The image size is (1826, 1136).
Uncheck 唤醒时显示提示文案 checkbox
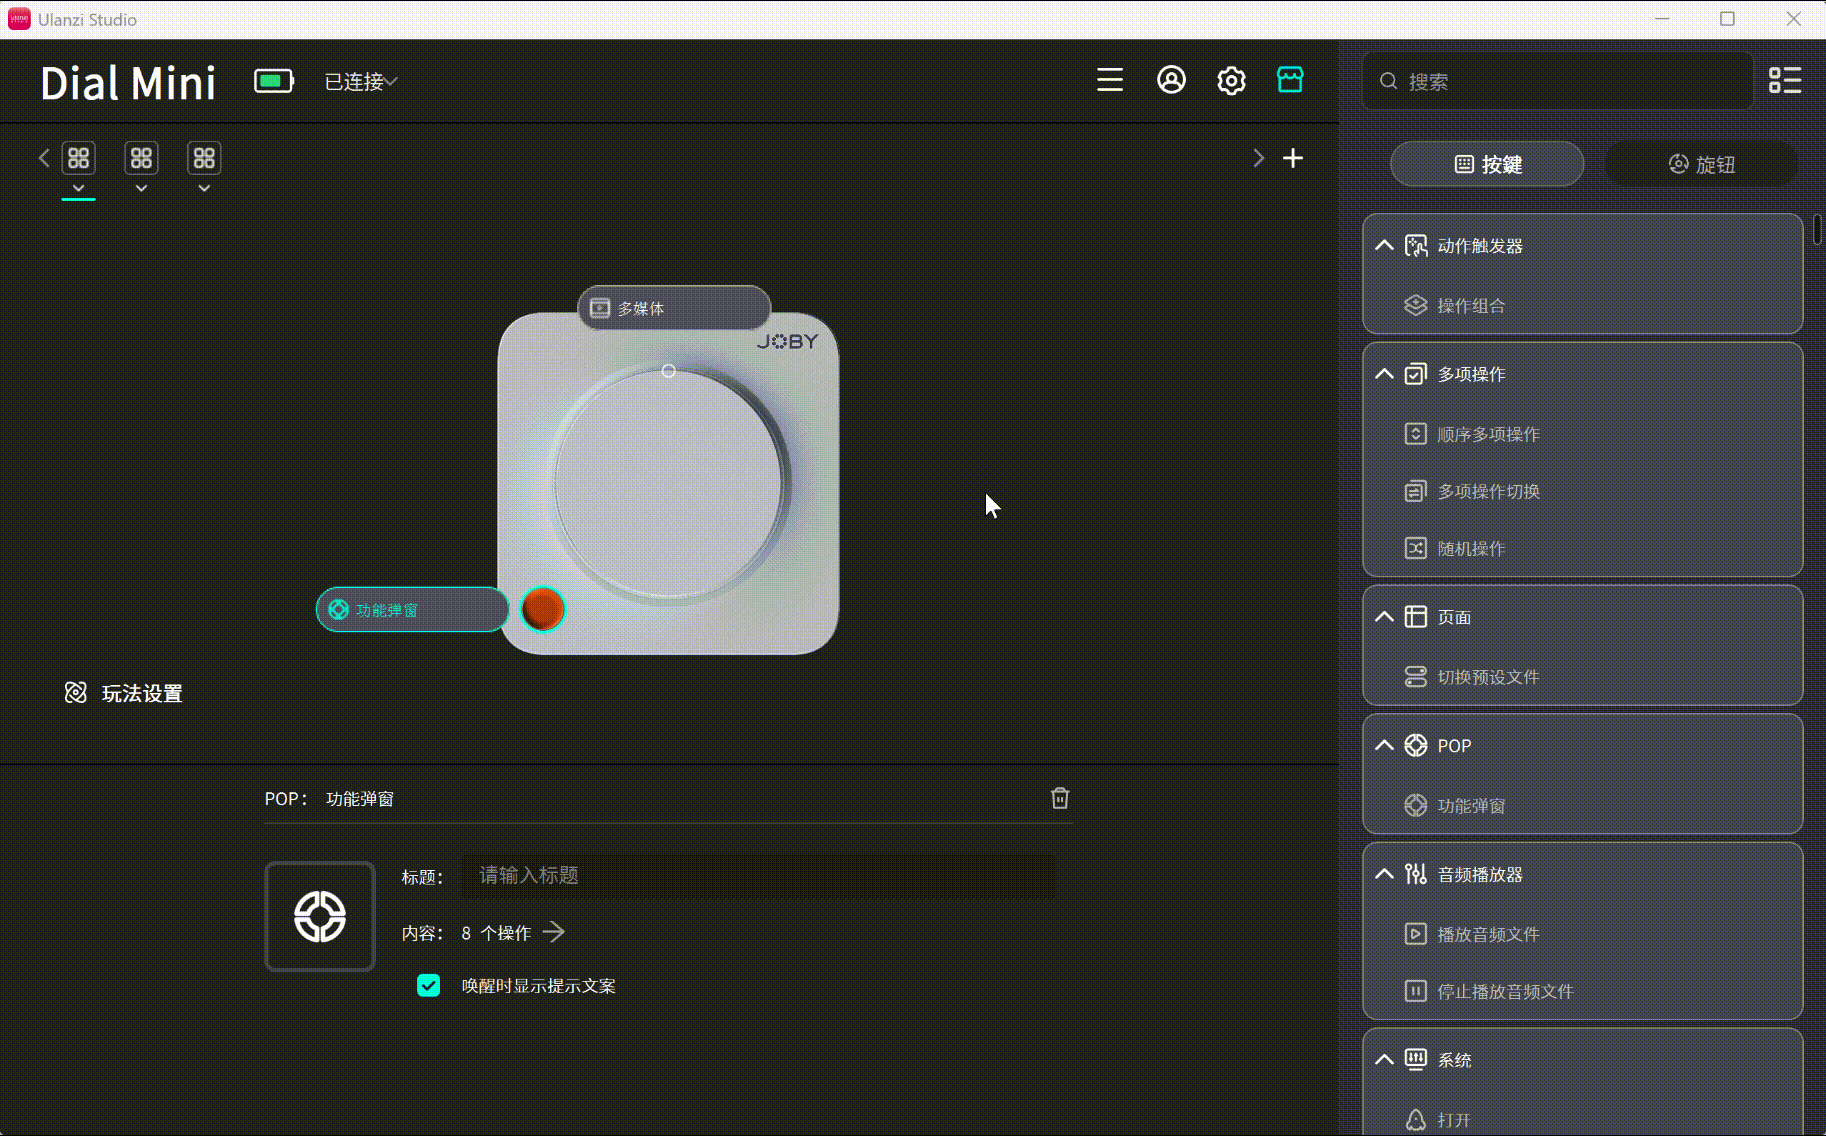click(x=428, y=986)
